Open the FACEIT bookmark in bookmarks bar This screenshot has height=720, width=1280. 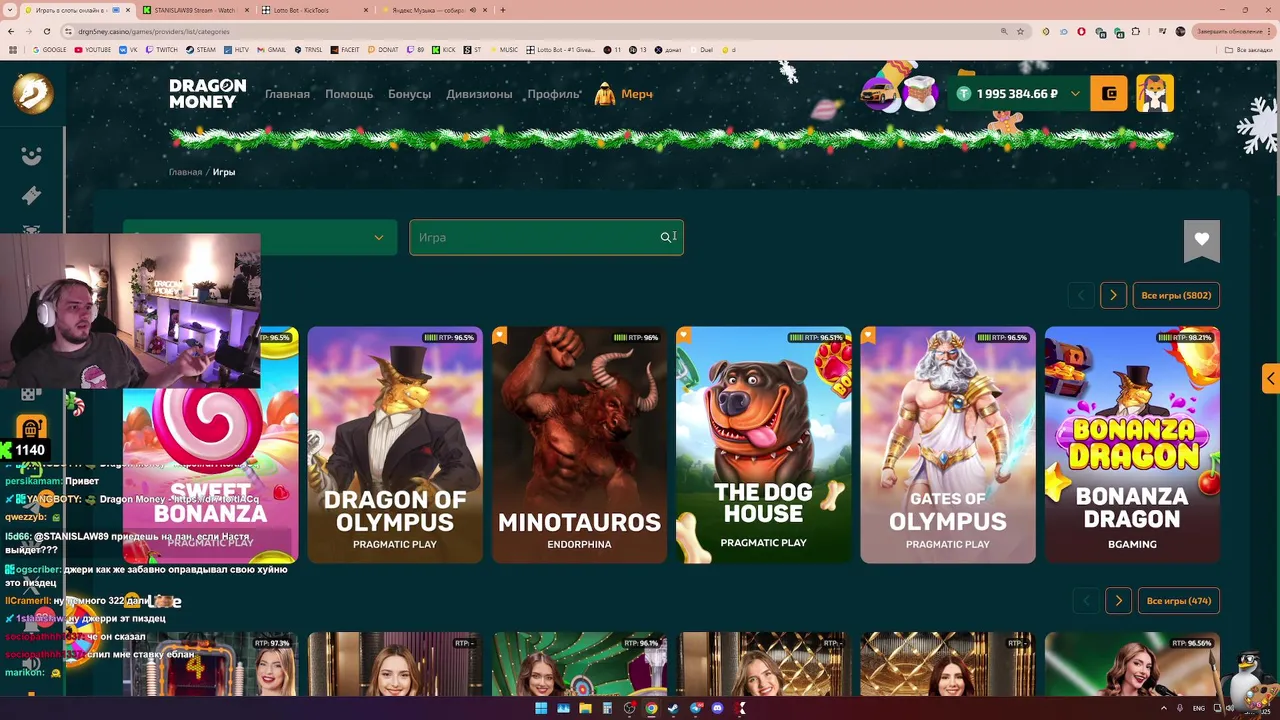345,49
